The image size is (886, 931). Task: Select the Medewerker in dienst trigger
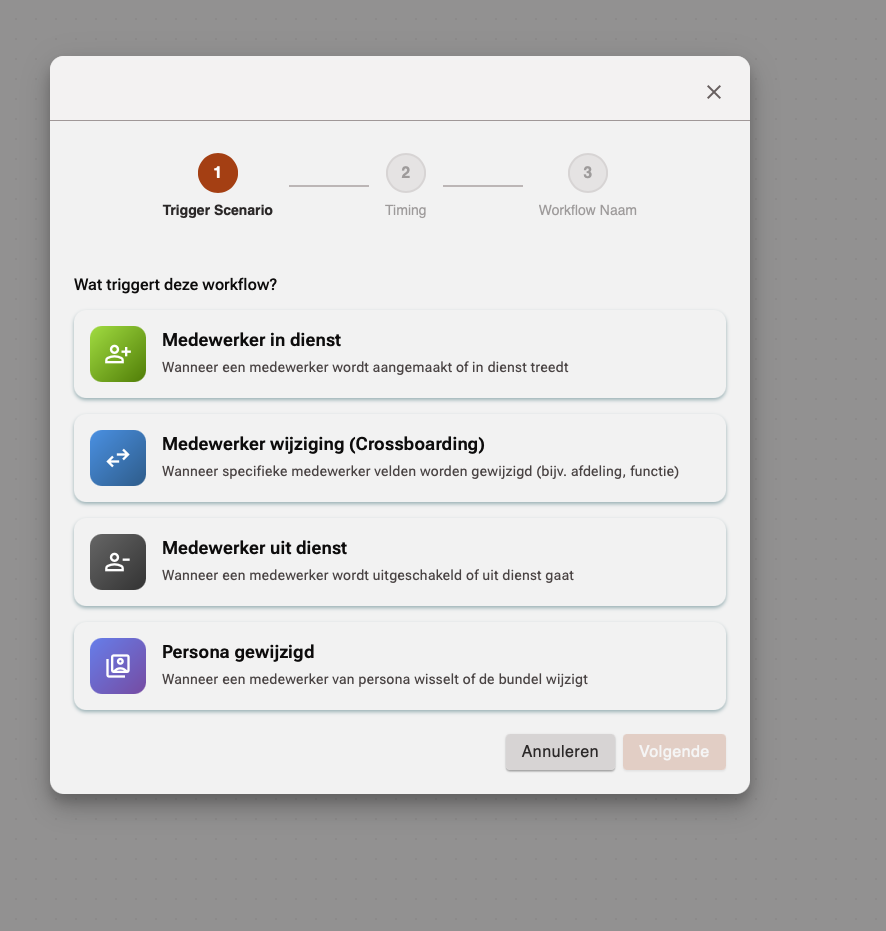tap(400, 354)
